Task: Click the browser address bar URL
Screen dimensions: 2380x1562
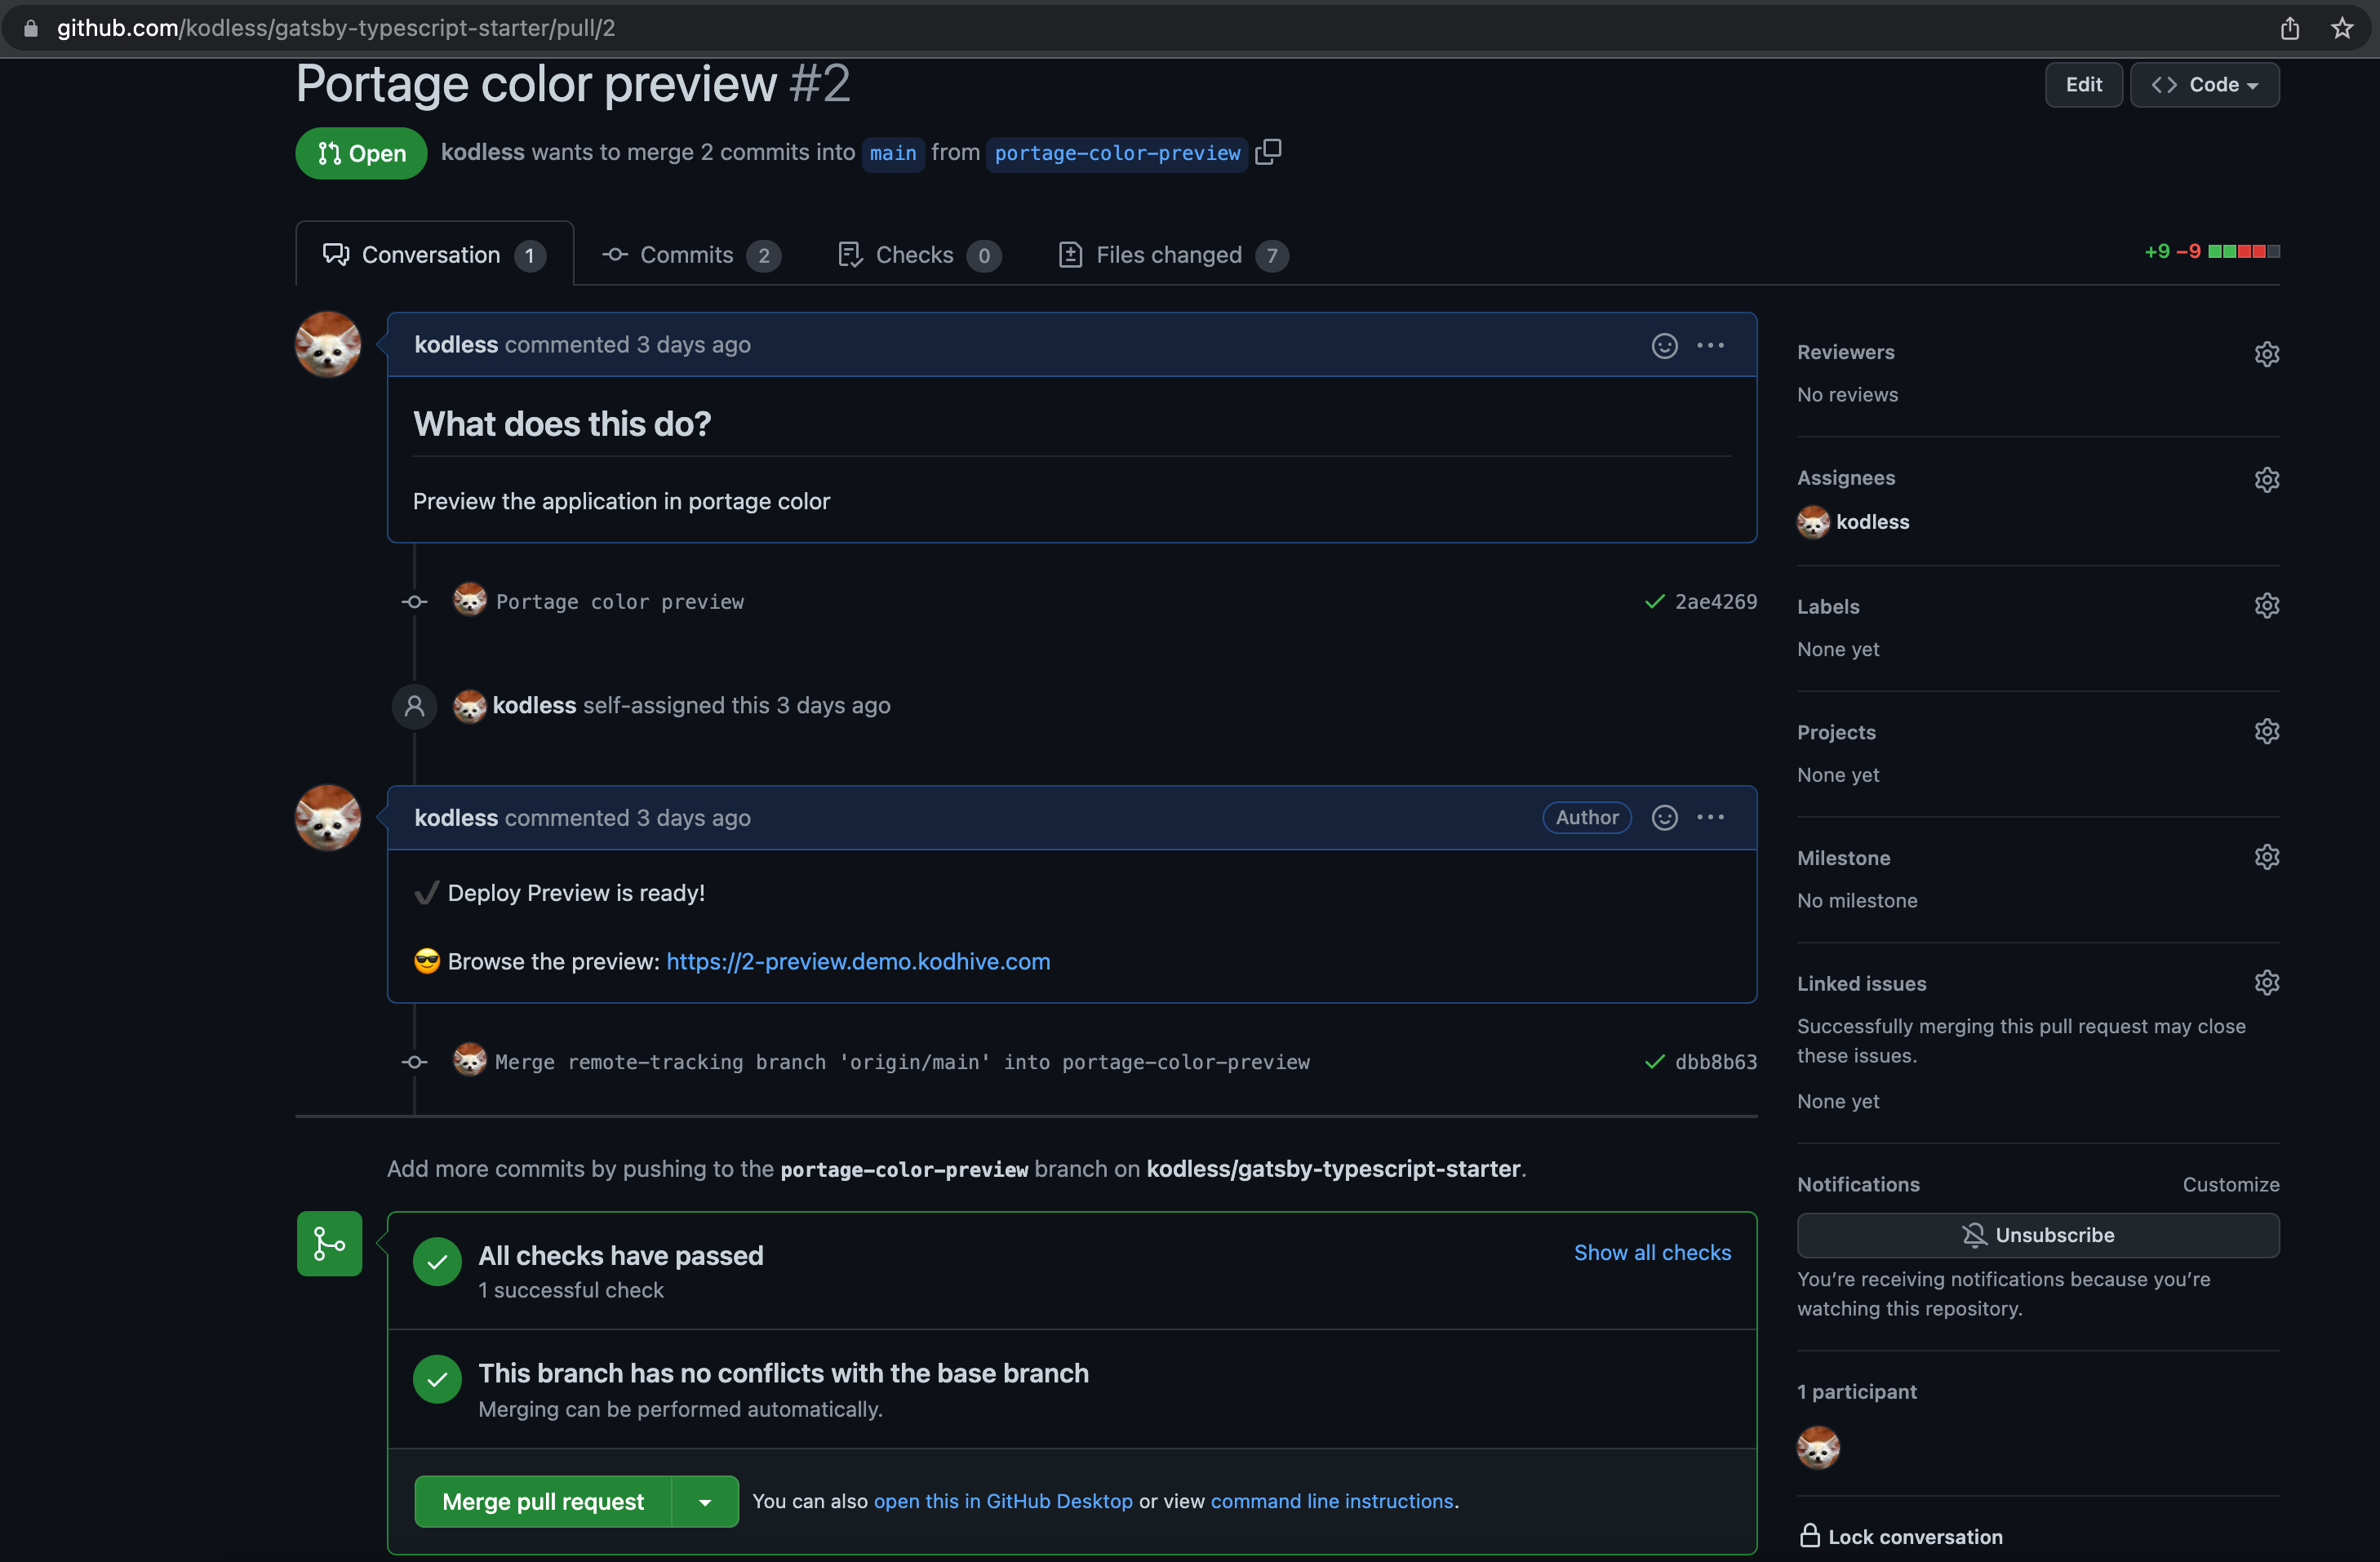Action: click(x=336, y=28)
